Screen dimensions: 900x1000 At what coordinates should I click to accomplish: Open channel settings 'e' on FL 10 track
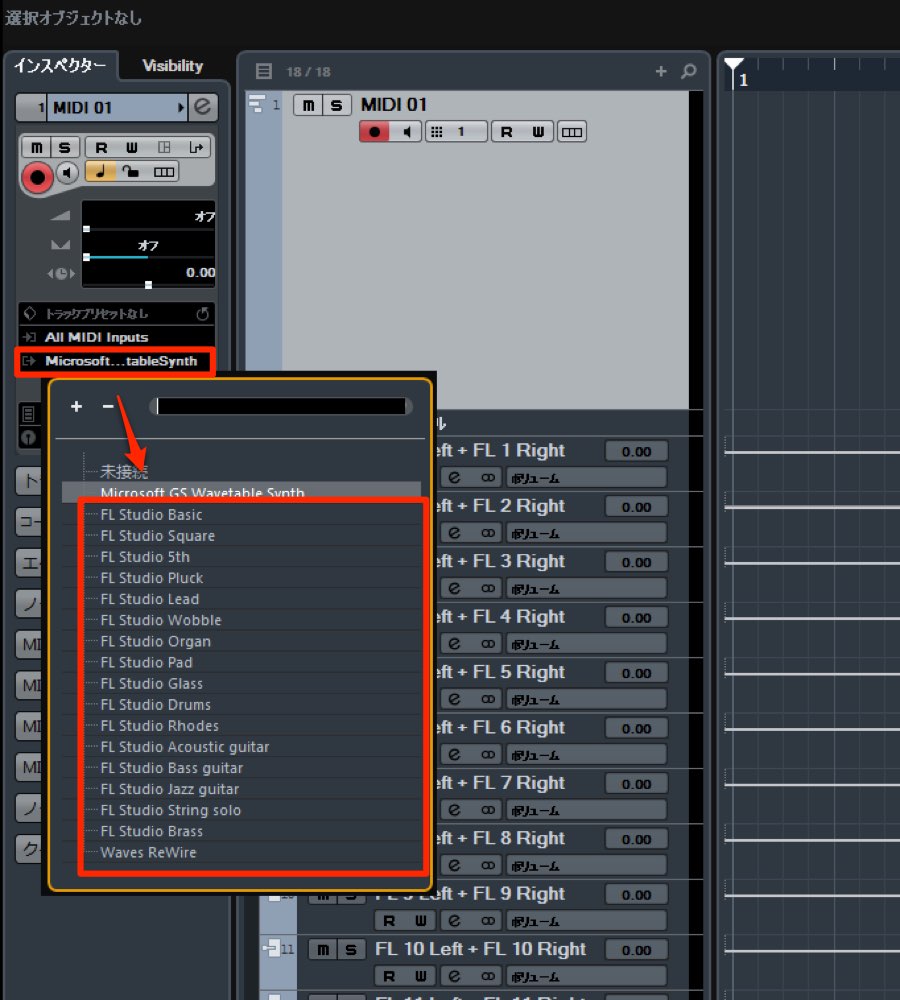click(x=454, y=976)
